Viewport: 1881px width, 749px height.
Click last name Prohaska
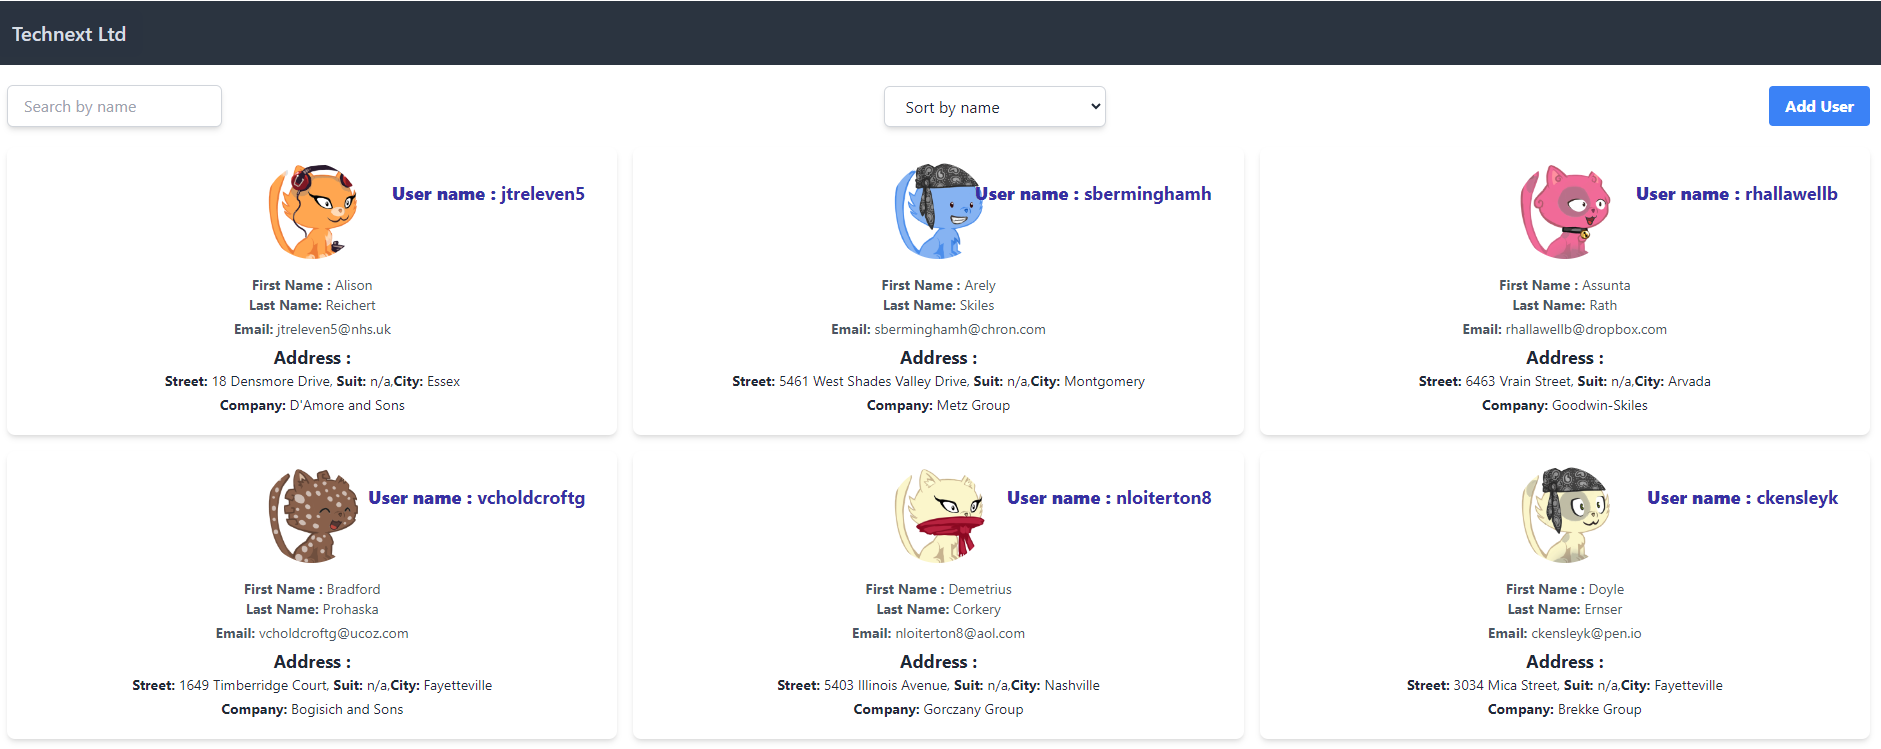tap(350, 609)
